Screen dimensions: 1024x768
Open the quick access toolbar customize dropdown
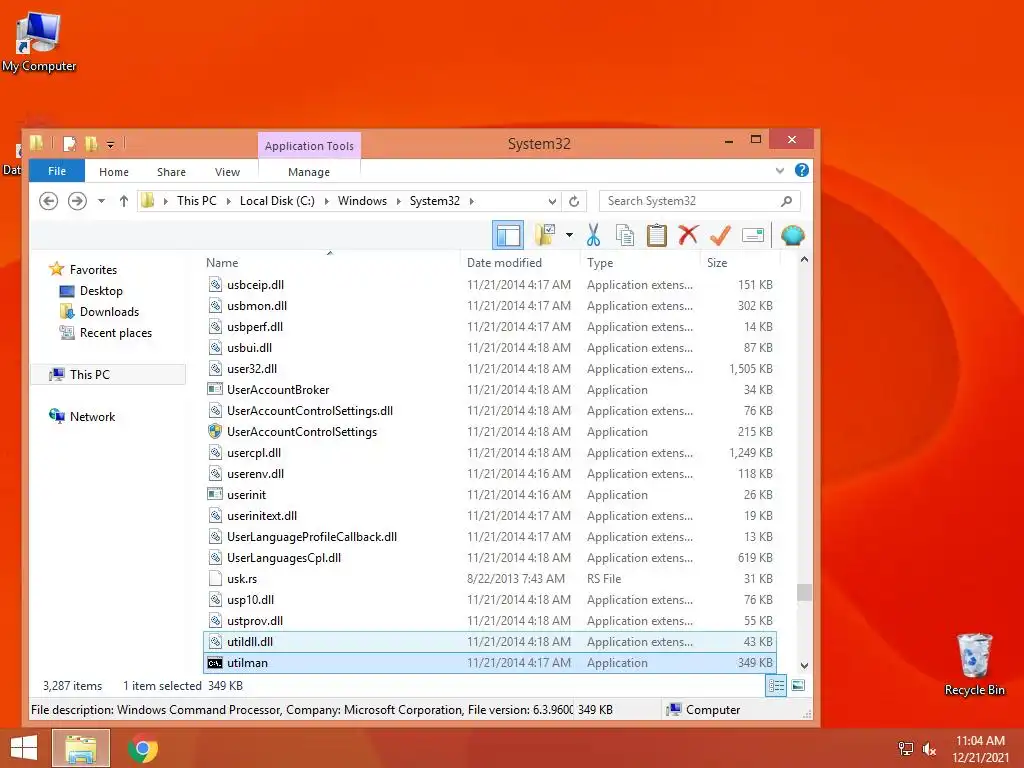click(110, 144)
